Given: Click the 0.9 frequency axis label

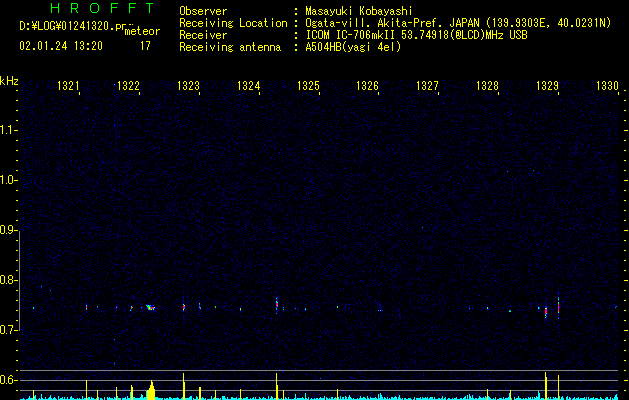Looking at the screenshot, I should 8,230.
